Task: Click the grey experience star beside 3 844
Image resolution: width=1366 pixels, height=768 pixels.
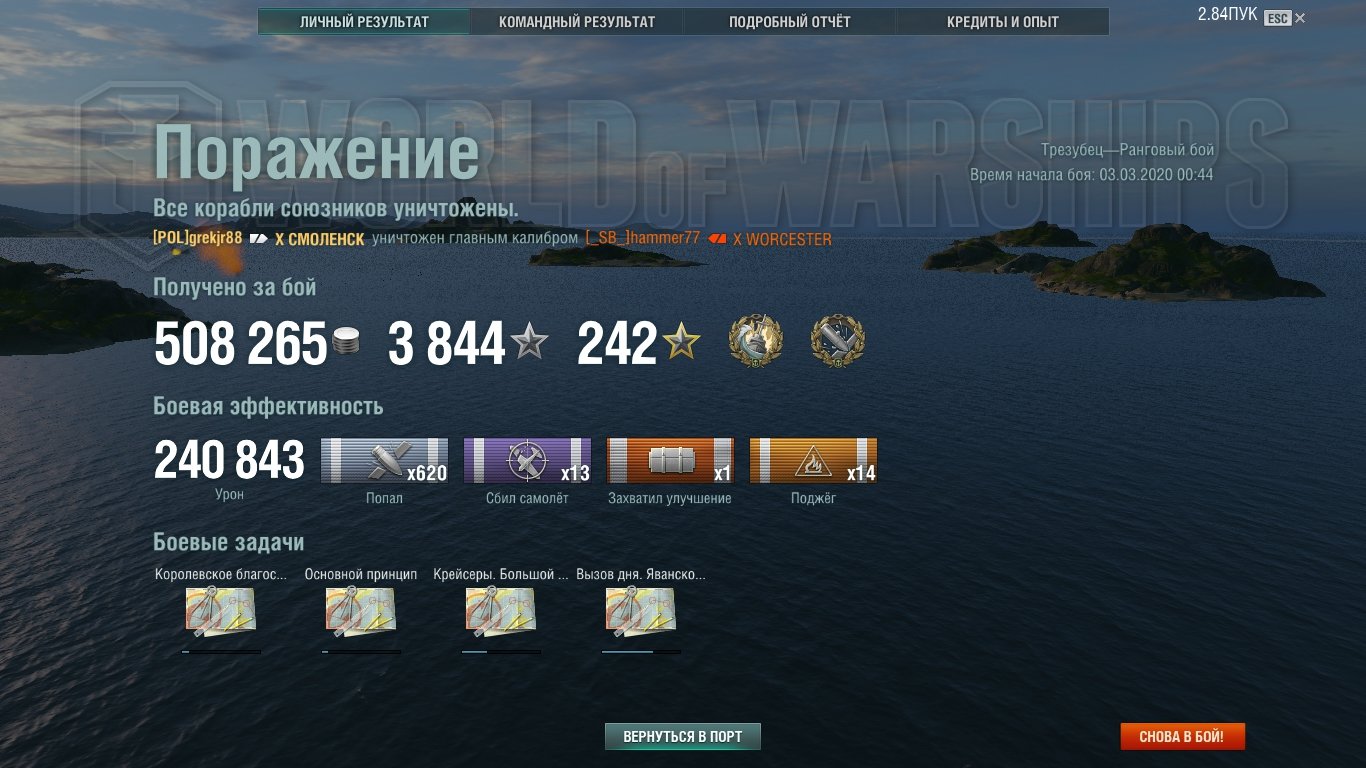Action: coord(529,342)
